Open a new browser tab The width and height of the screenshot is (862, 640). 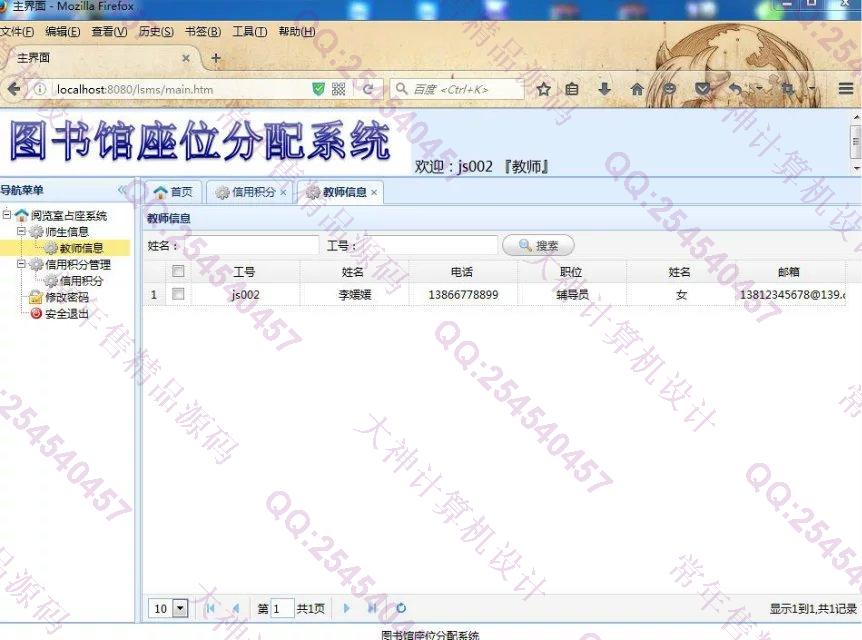(x=216, y=58)
